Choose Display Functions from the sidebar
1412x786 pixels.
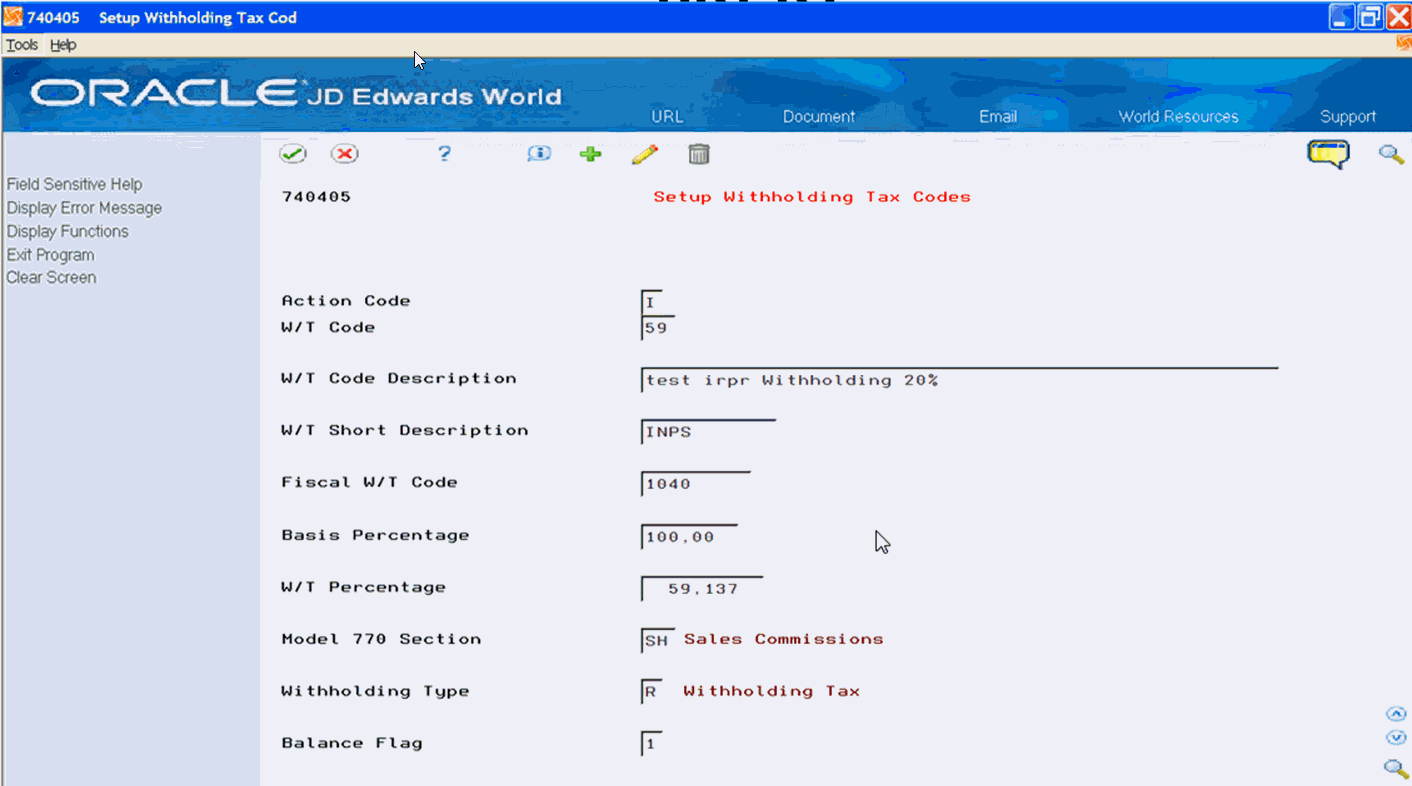point(68,231)
